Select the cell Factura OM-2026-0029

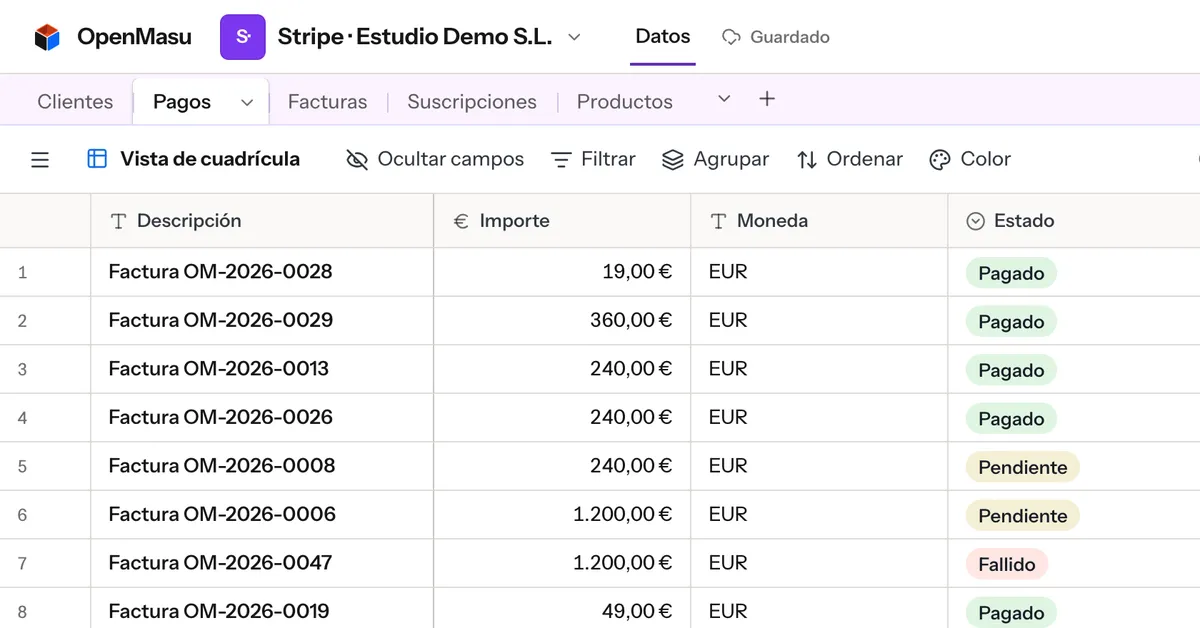(x=262, y=320)
